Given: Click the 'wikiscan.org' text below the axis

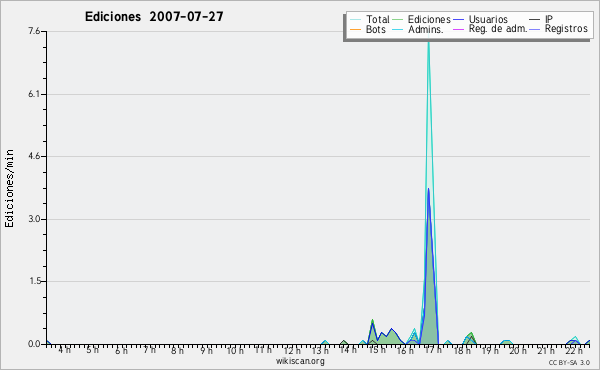Looking at the screenshot, I should [x=300, y=361].
